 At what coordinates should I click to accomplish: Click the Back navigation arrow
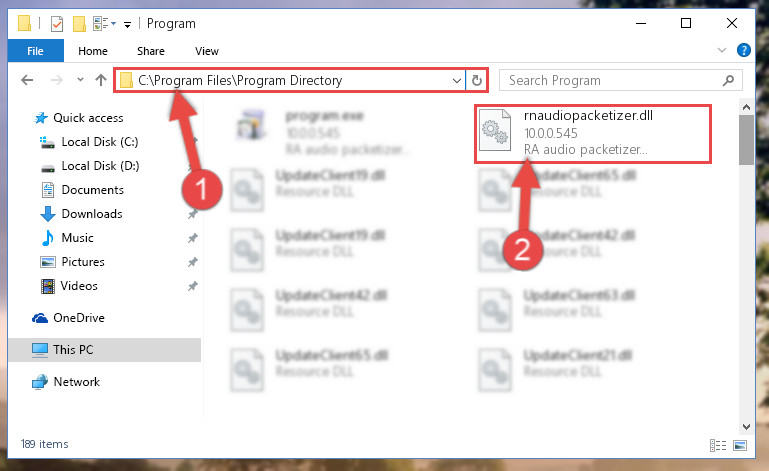click(x=27, y=80)
